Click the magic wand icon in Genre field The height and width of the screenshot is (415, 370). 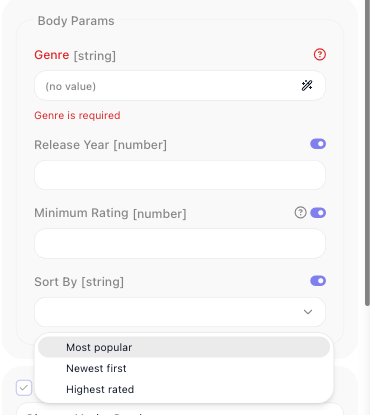307,86
